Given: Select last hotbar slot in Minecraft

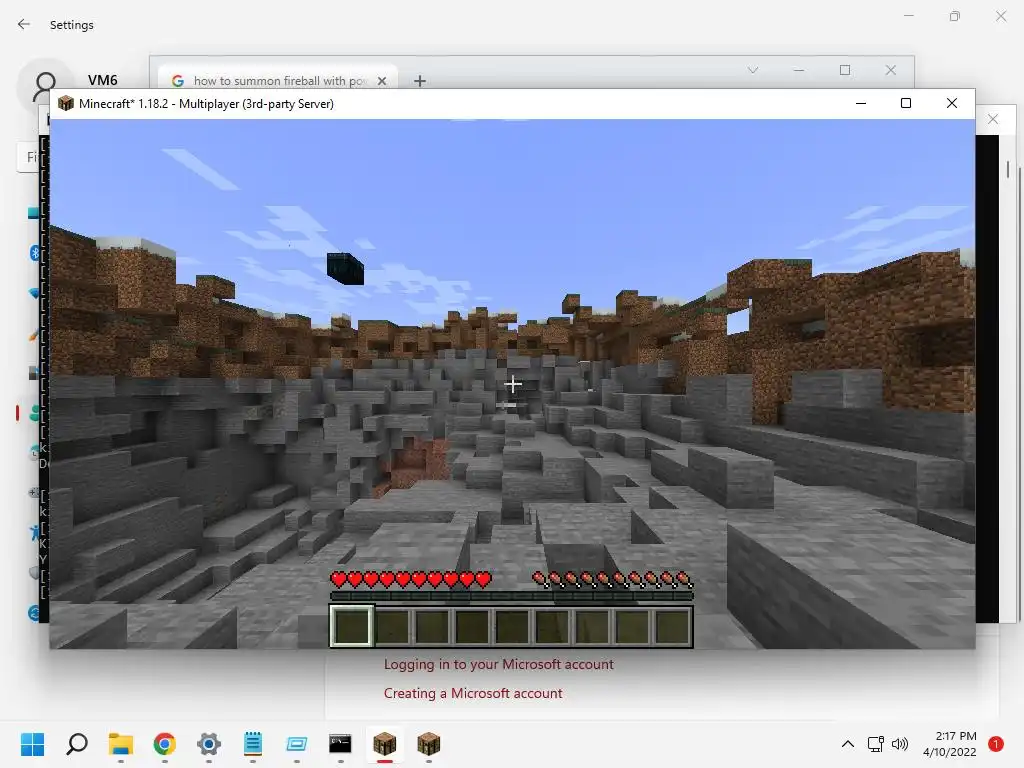Looking at the screenshot, I should tap(672, 626).
